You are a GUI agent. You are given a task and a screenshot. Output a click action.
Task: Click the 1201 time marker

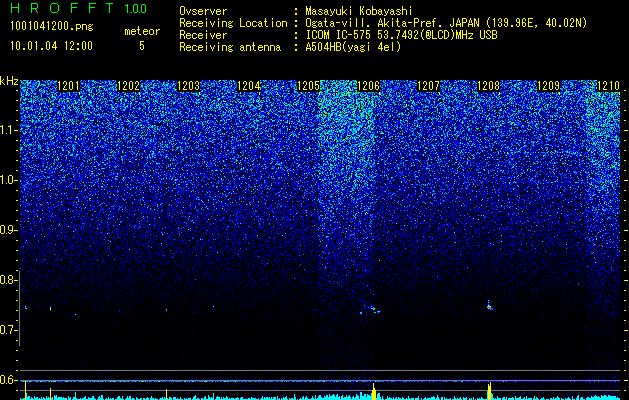pos(69,86)
